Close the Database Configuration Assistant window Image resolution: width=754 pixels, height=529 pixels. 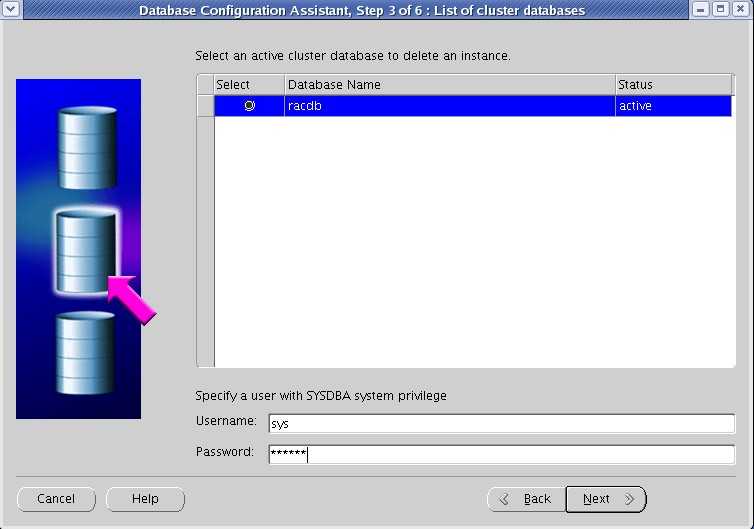tap(741, 9)
